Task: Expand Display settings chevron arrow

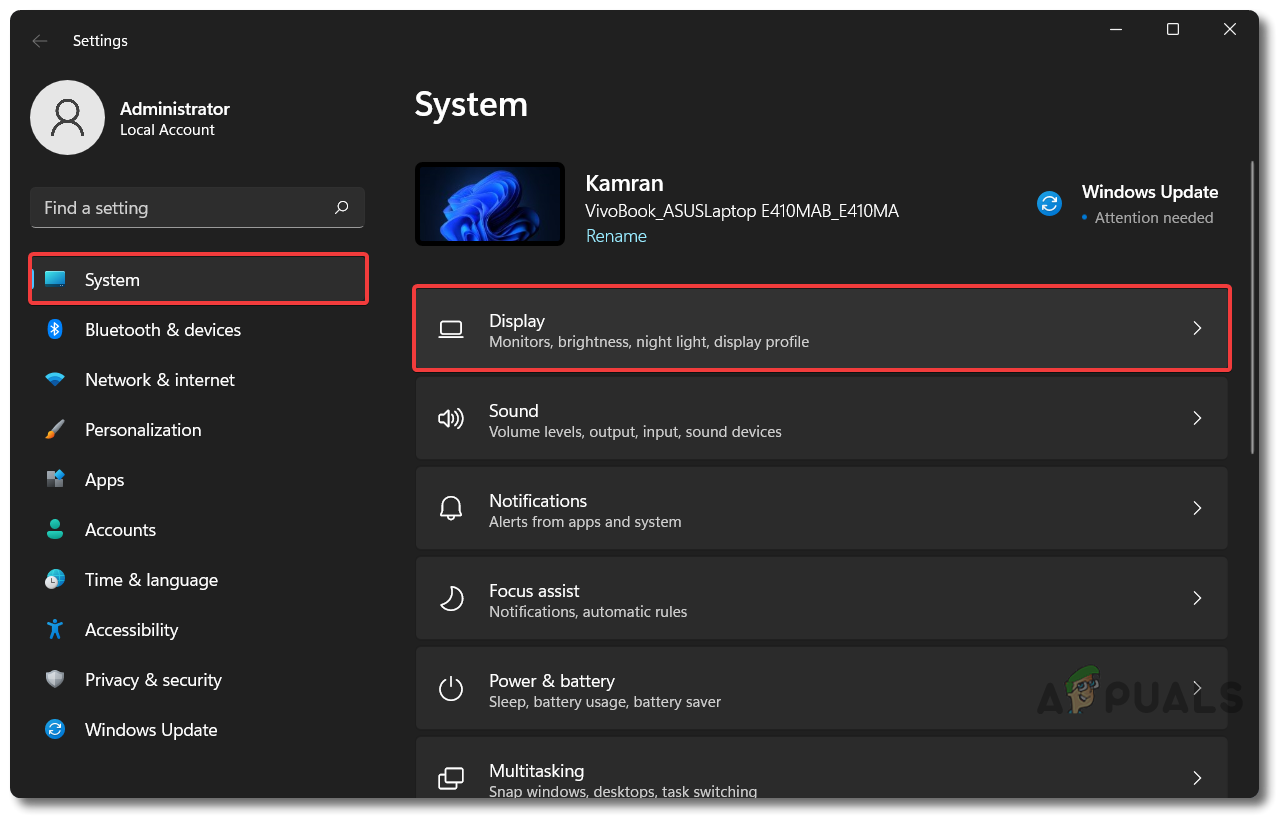Action: click(1197, 329)
